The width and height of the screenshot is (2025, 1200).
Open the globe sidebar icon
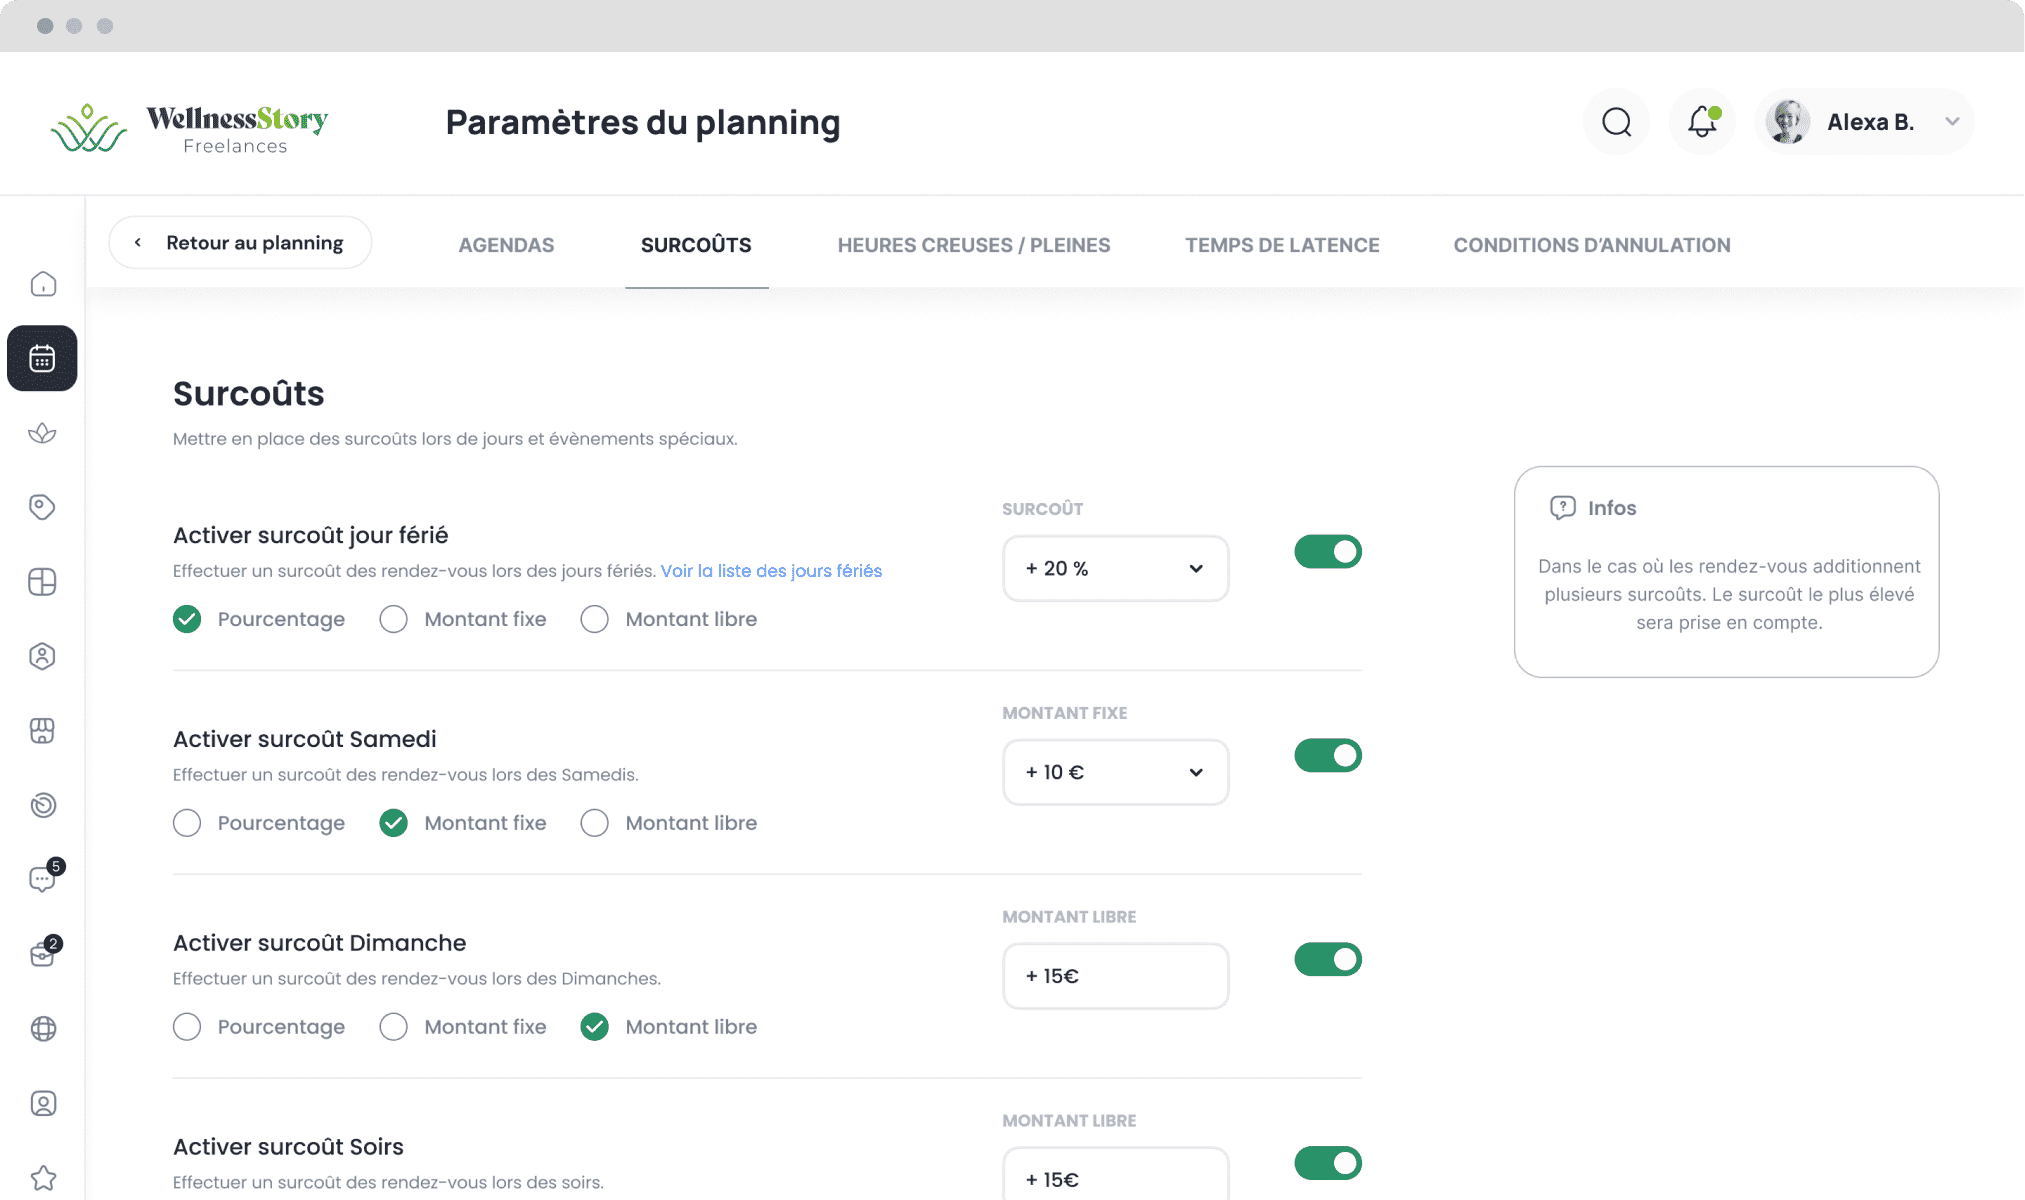coord(43,1029)
